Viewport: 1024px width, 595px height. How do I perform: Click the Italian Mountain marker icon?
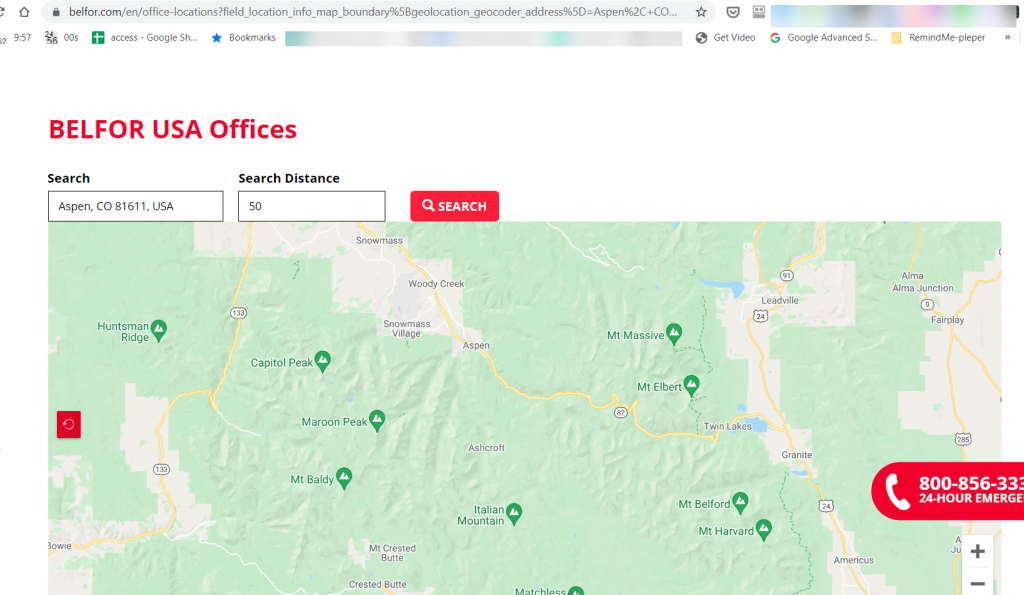(514, 513)
